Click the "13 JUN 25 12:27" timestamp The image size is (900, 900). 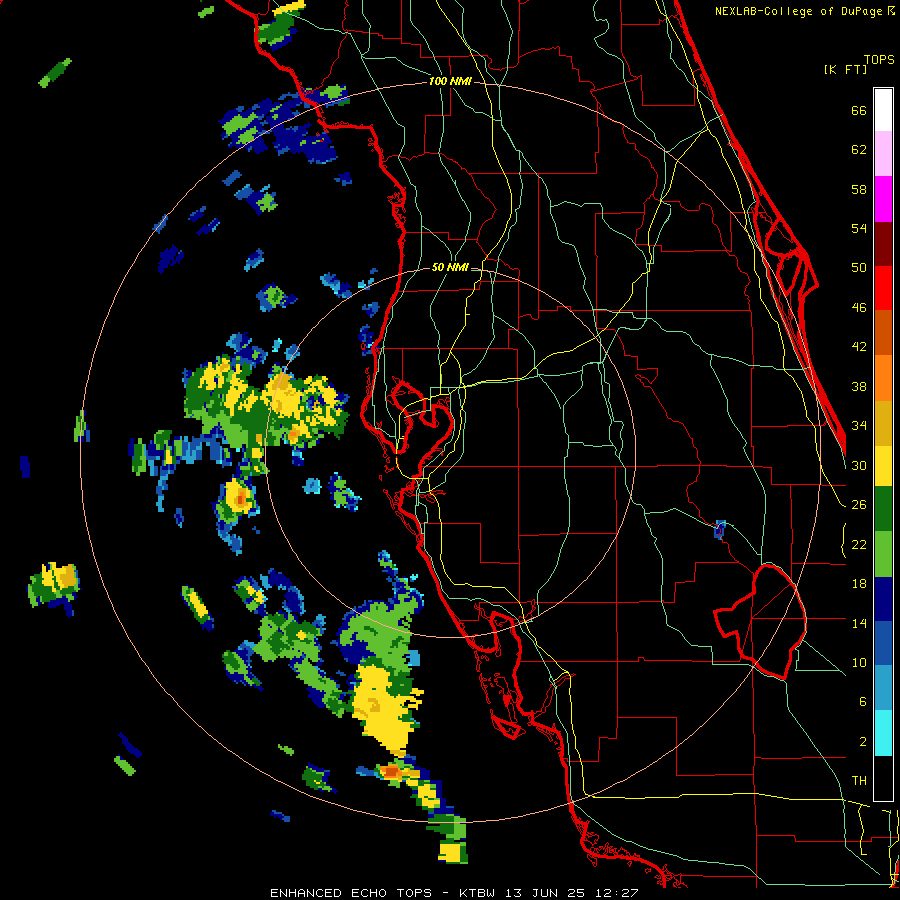572,893
